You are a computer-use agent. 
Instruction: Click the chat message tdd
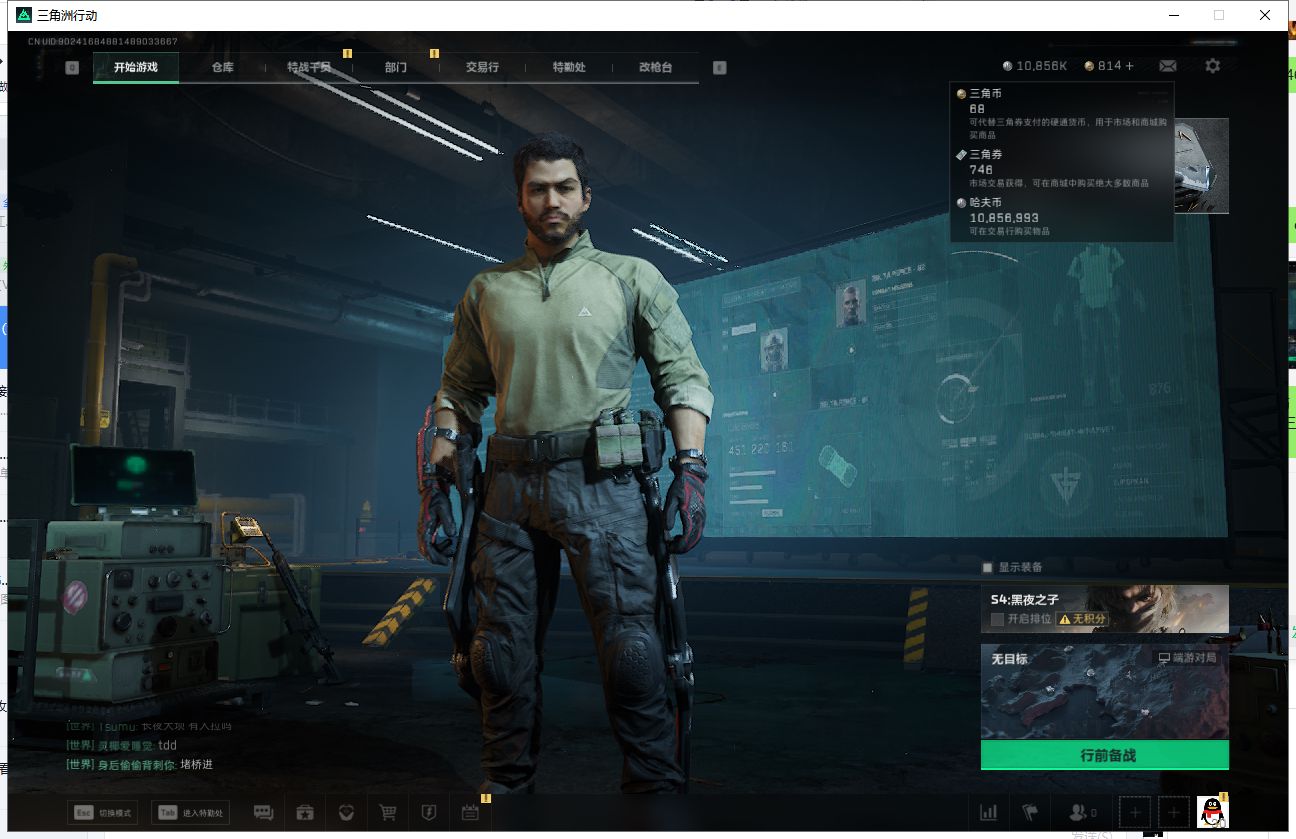click(x=167, y=745)
